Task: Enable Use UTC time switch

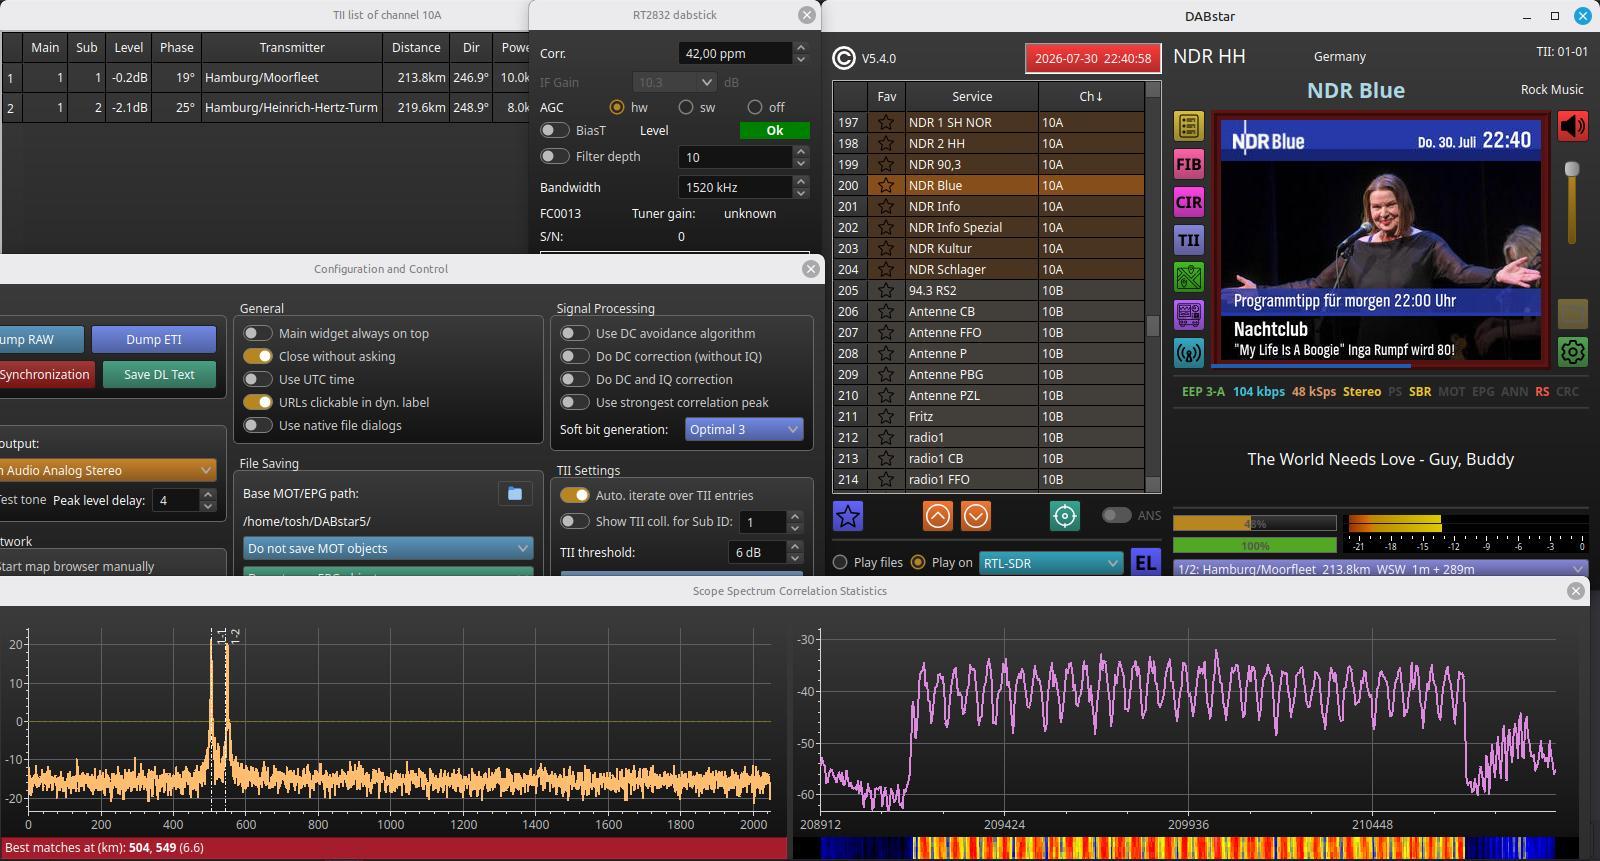Action: point(258,379)
